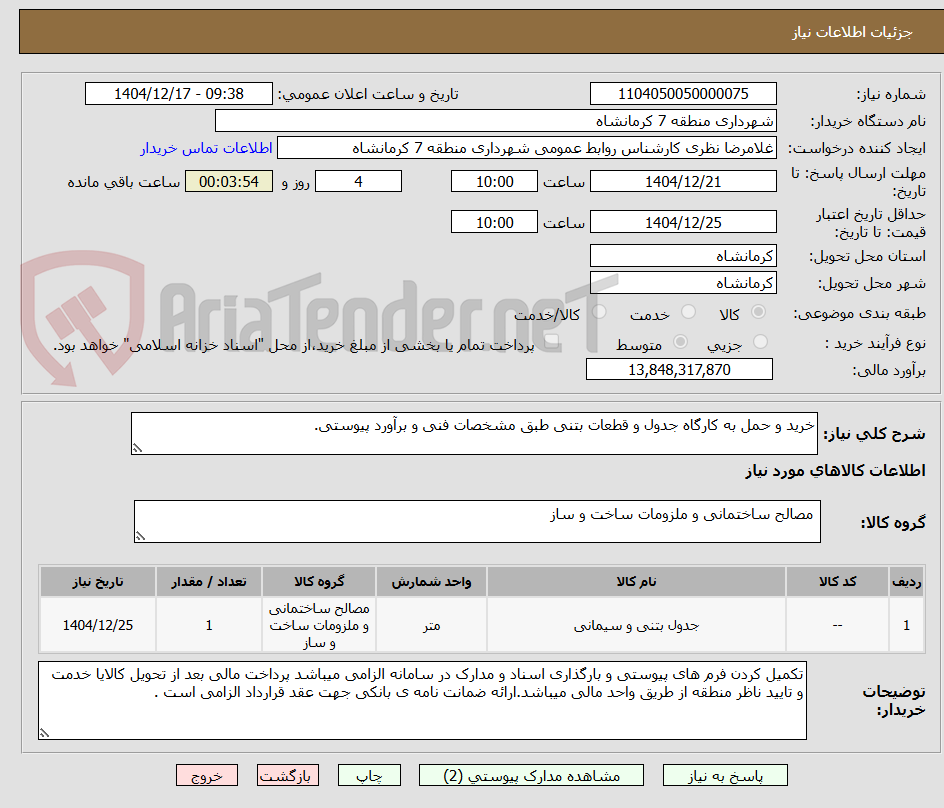Click the buyer name field شهرداری منطقه 7 کرمانشاه

[x=495, y=121]
